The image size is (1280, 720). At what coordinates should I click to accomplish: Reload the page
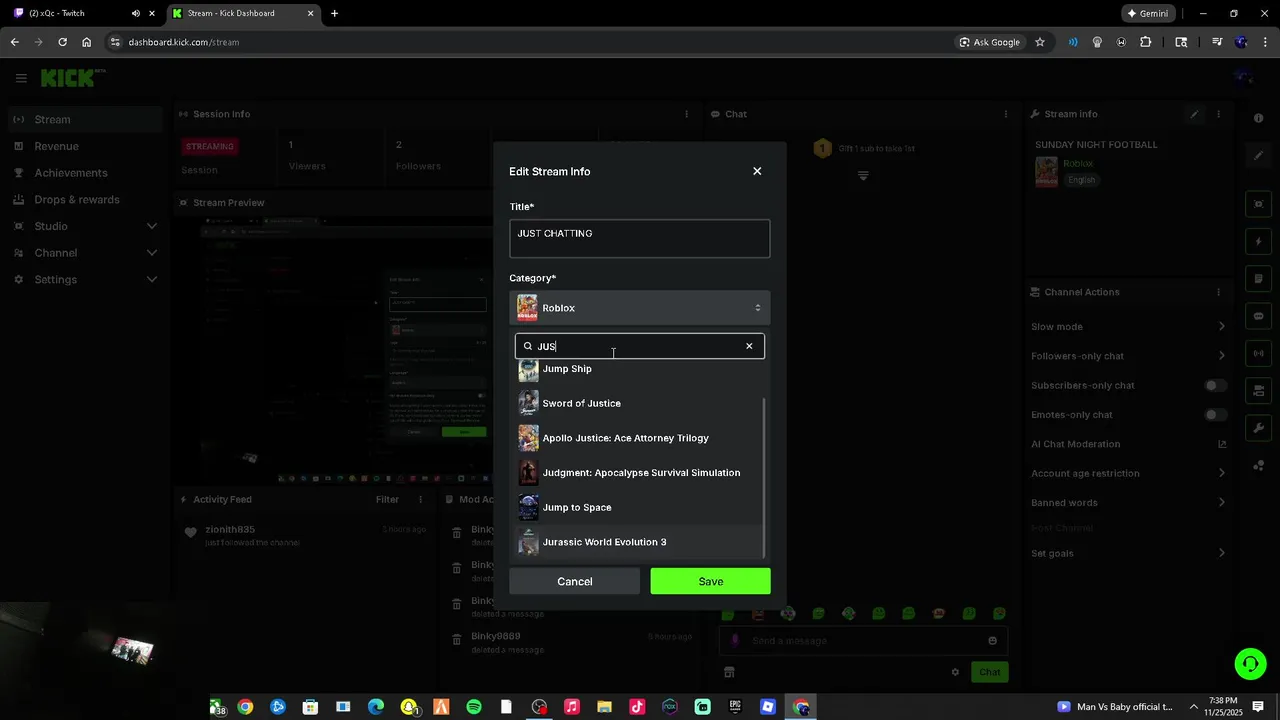tap(62, 42)
